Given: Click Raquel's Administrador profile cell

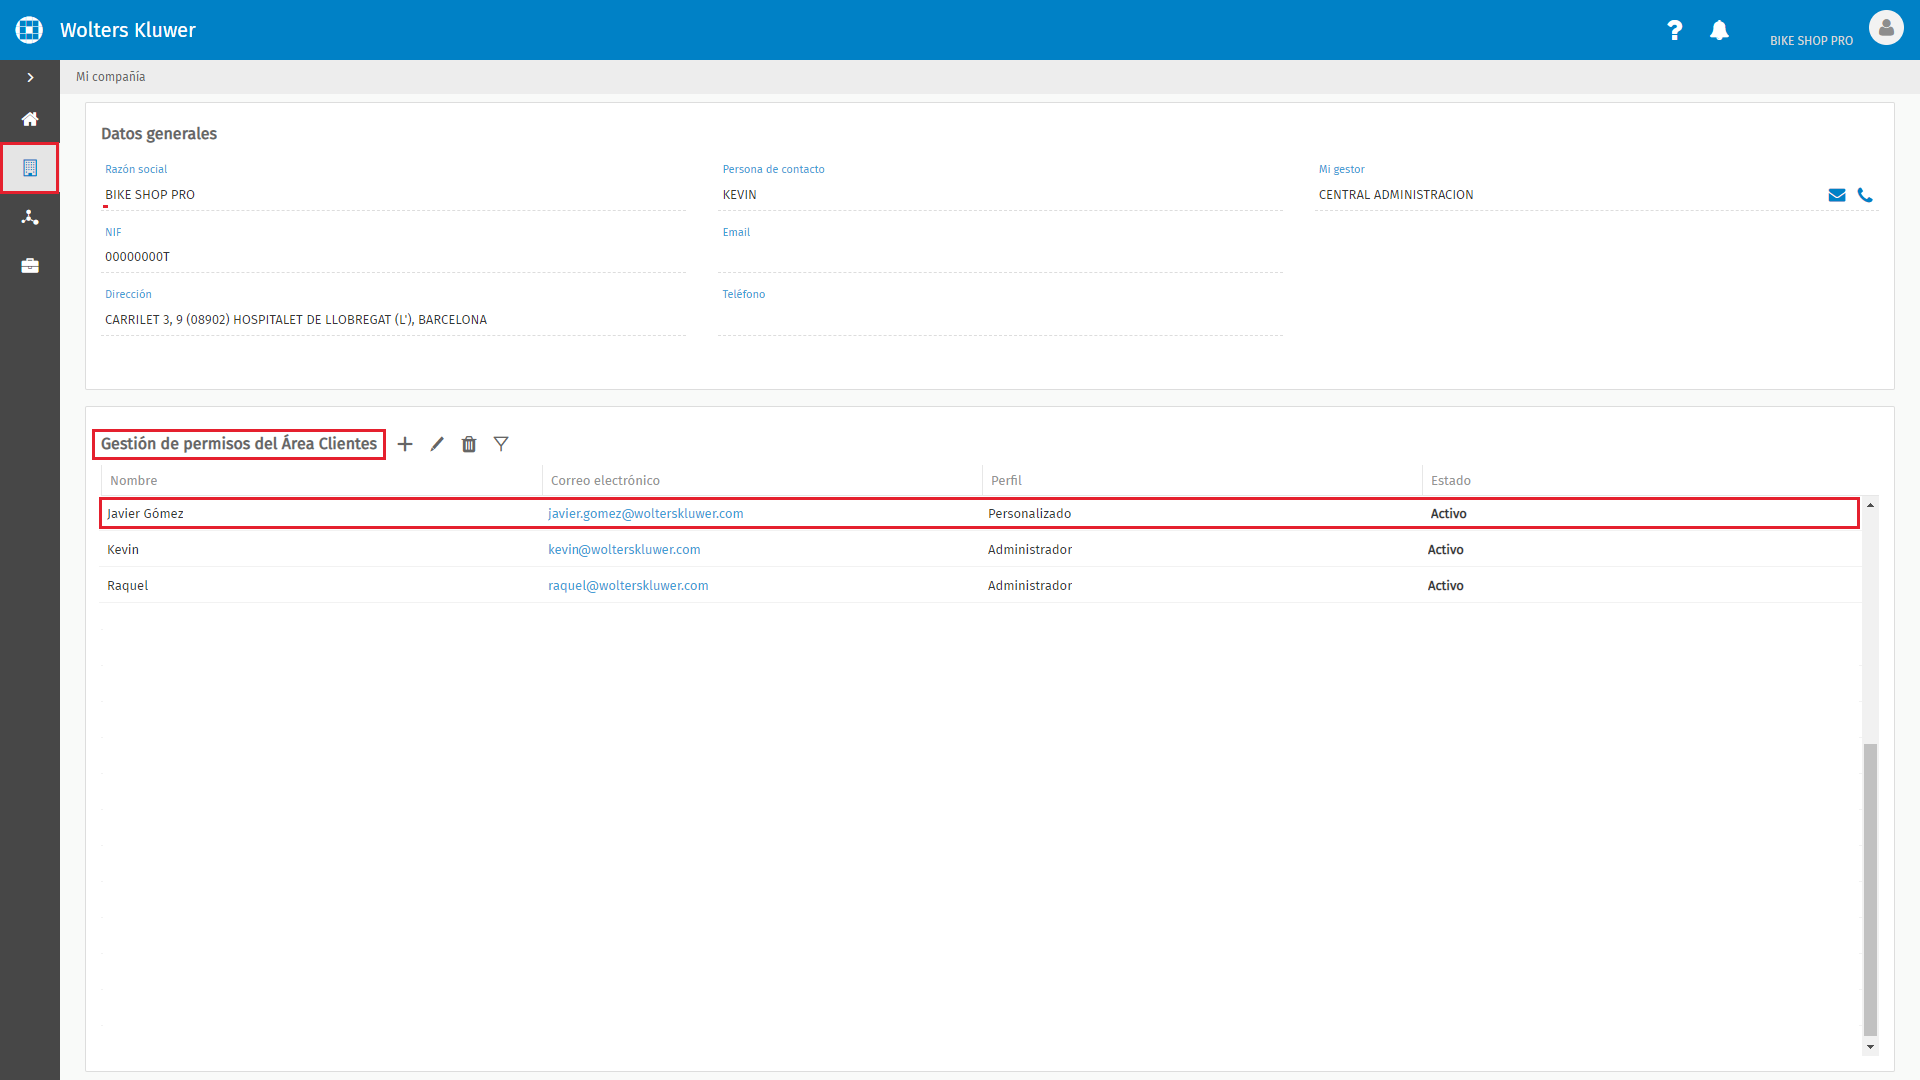Looking at the screenshot, I should pos(1030,586).
